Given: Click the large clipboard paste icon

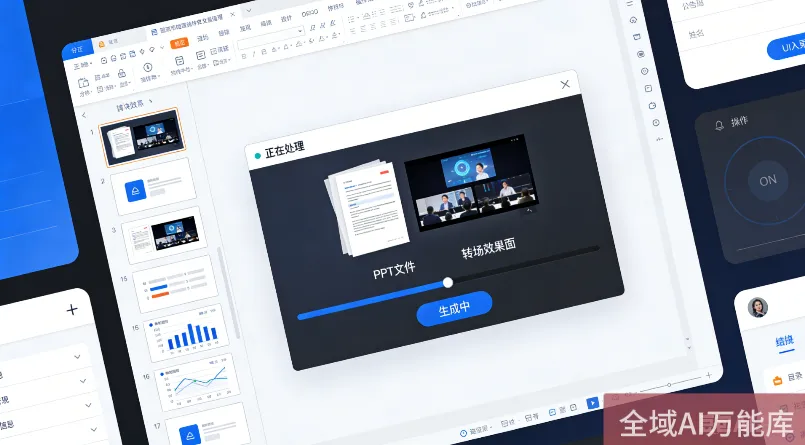Looking at the screenshot, I should (83, 83).
